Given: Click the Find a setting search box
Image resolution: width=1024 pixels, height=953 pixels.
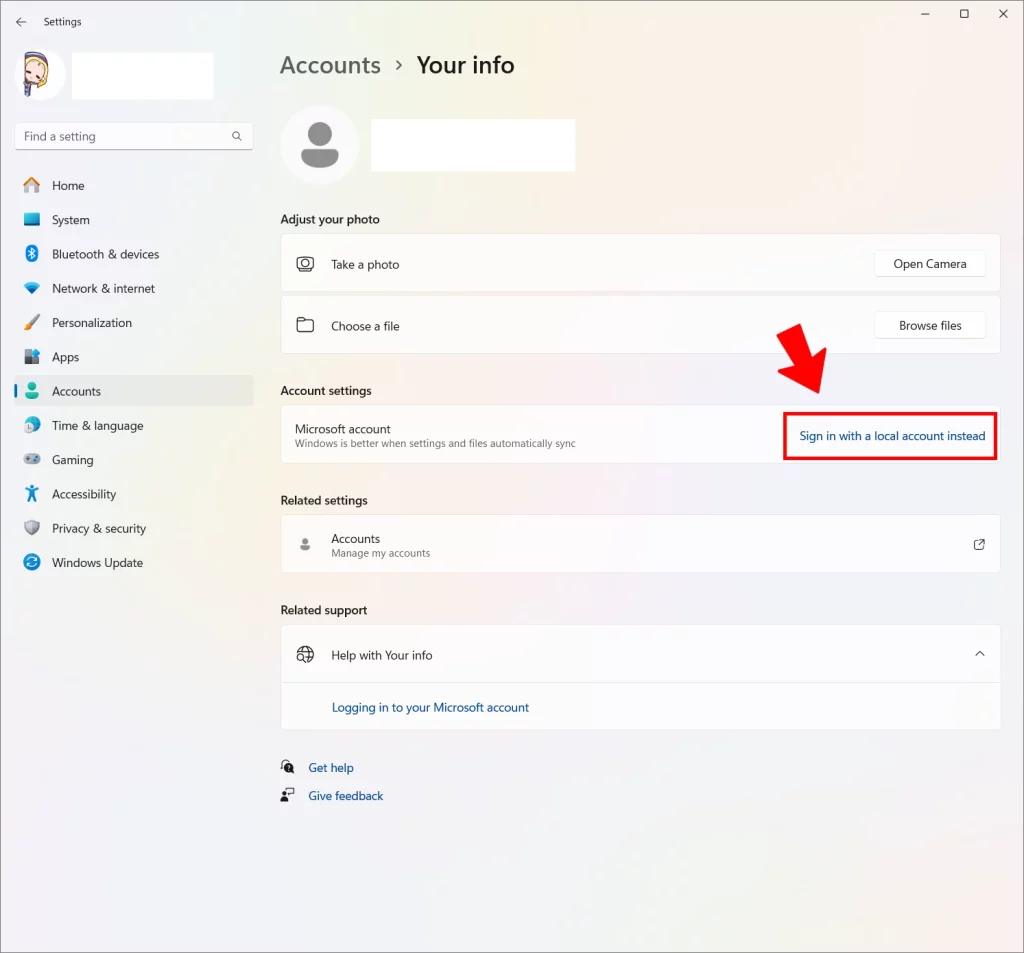Looking at the screenshot, I should (x=134, y=136).
